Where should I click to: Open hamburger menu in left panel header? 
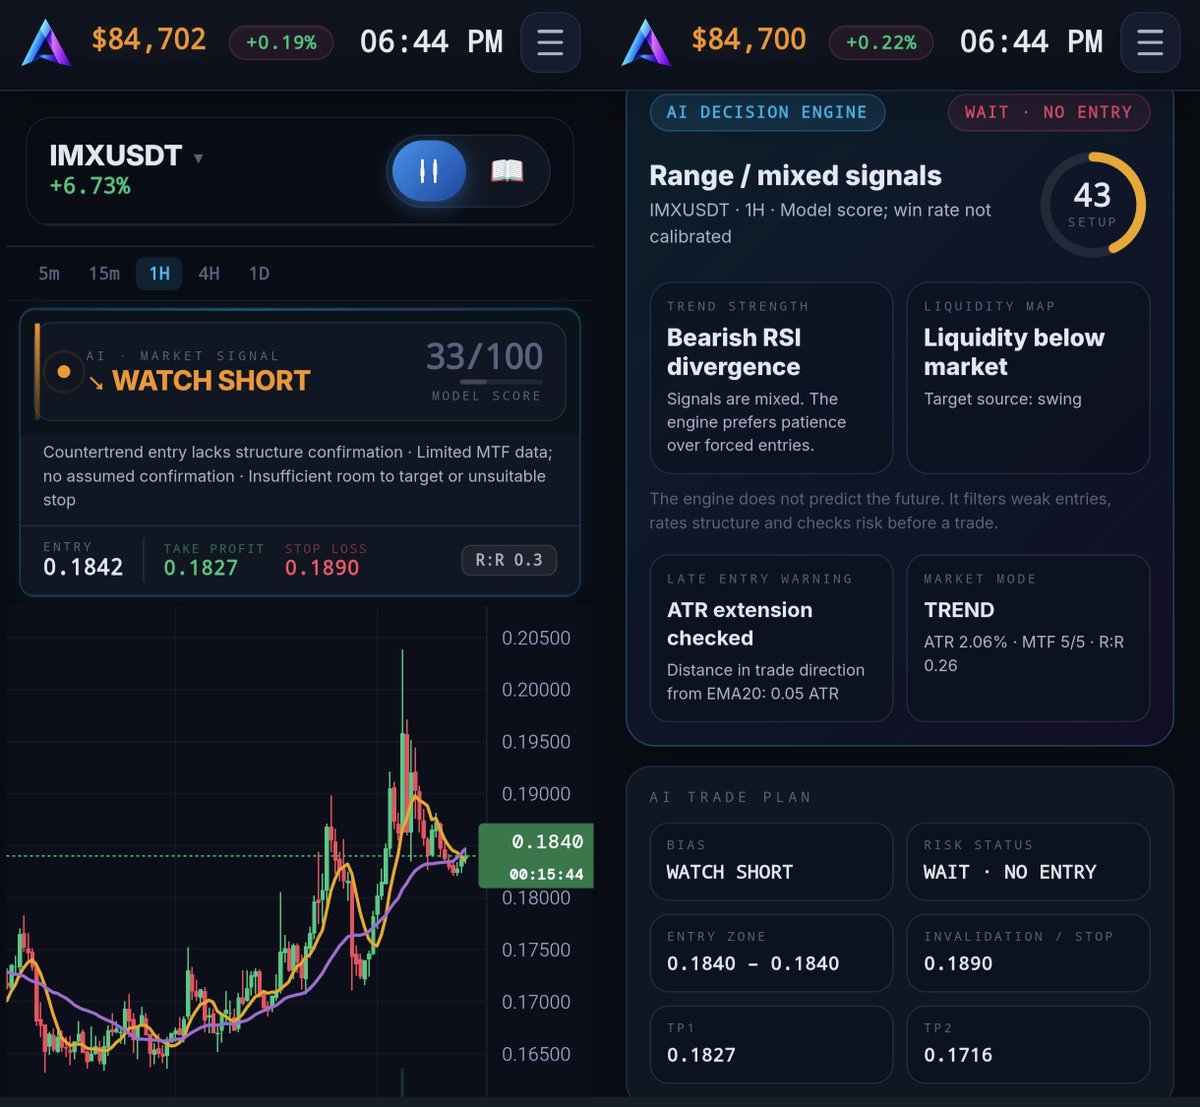[x=550, y=42]
